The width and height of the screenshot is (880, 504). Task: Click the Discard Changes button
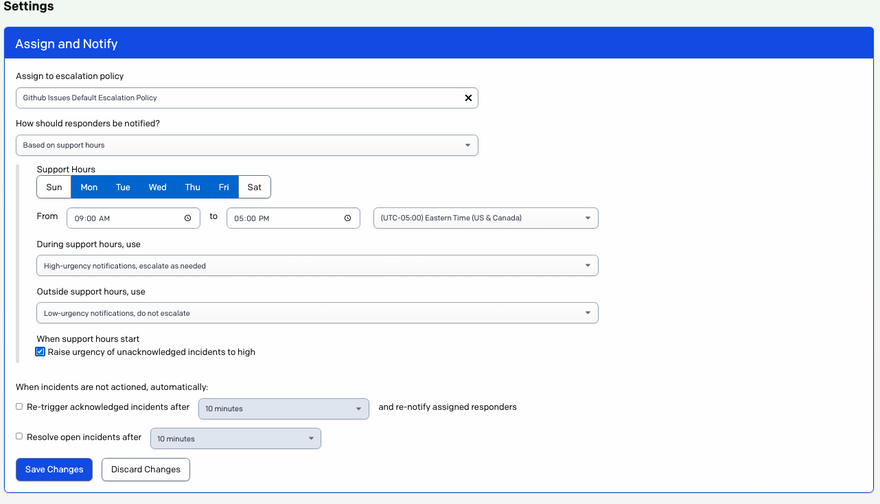(146, 469)
